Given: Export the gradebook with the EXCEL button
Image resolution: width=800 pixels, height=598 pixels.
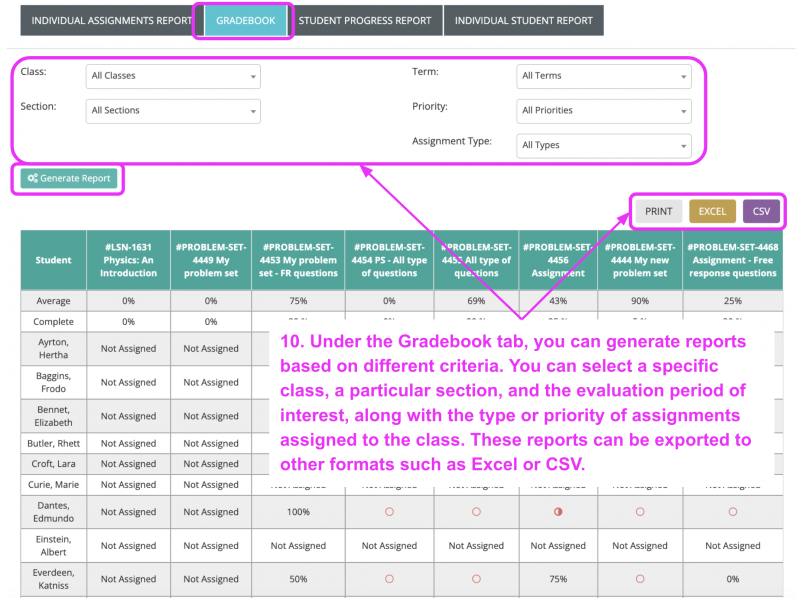Looking at the screenshot, I should pos(712,211).
